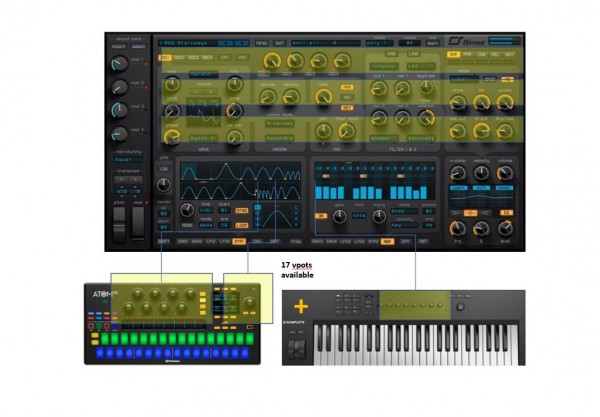Switch to the OSC4 tab

click(207, 58)
